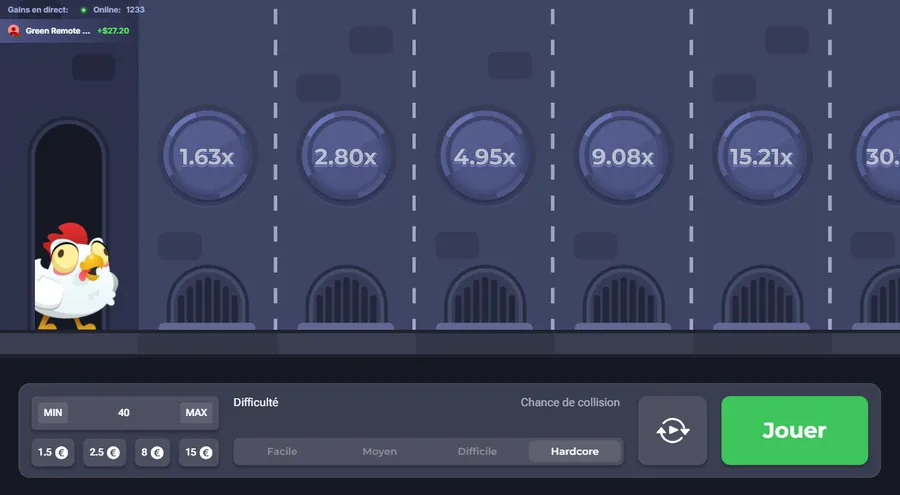Choose the 8 € quick bet chip
Image resolution: width=900 pixels, height=495 pixels.
152,453
